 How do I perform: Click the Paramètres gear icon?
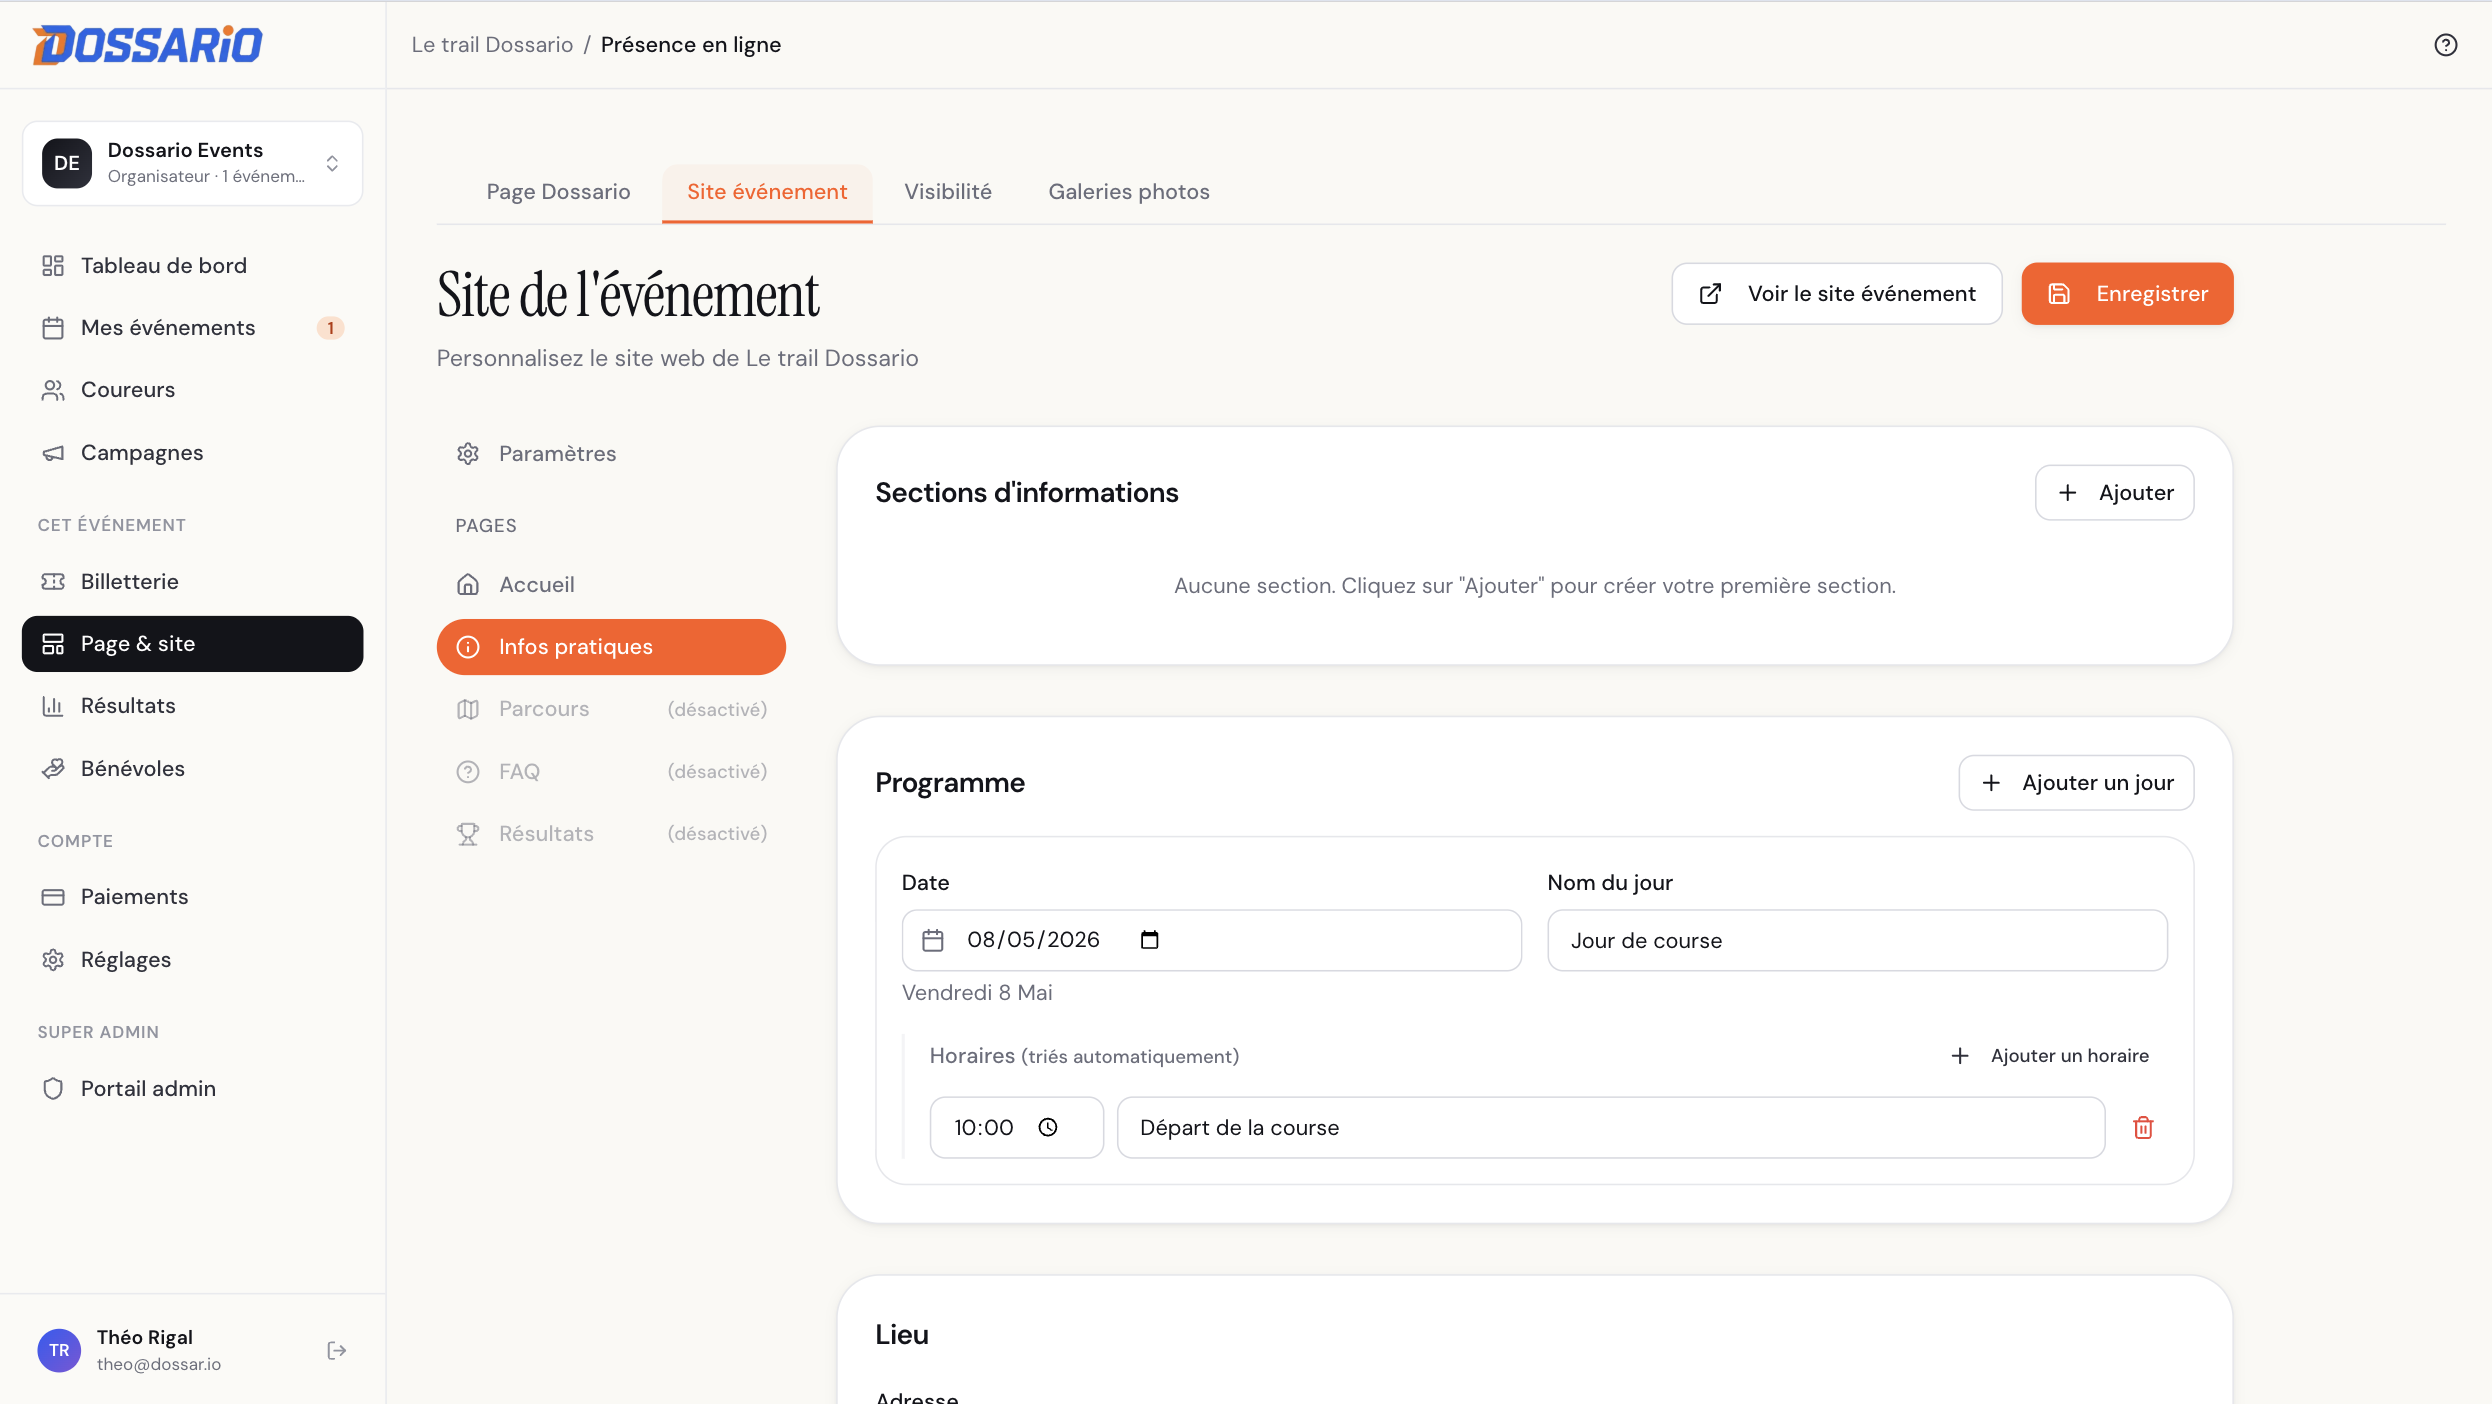[x=468, y=454]
